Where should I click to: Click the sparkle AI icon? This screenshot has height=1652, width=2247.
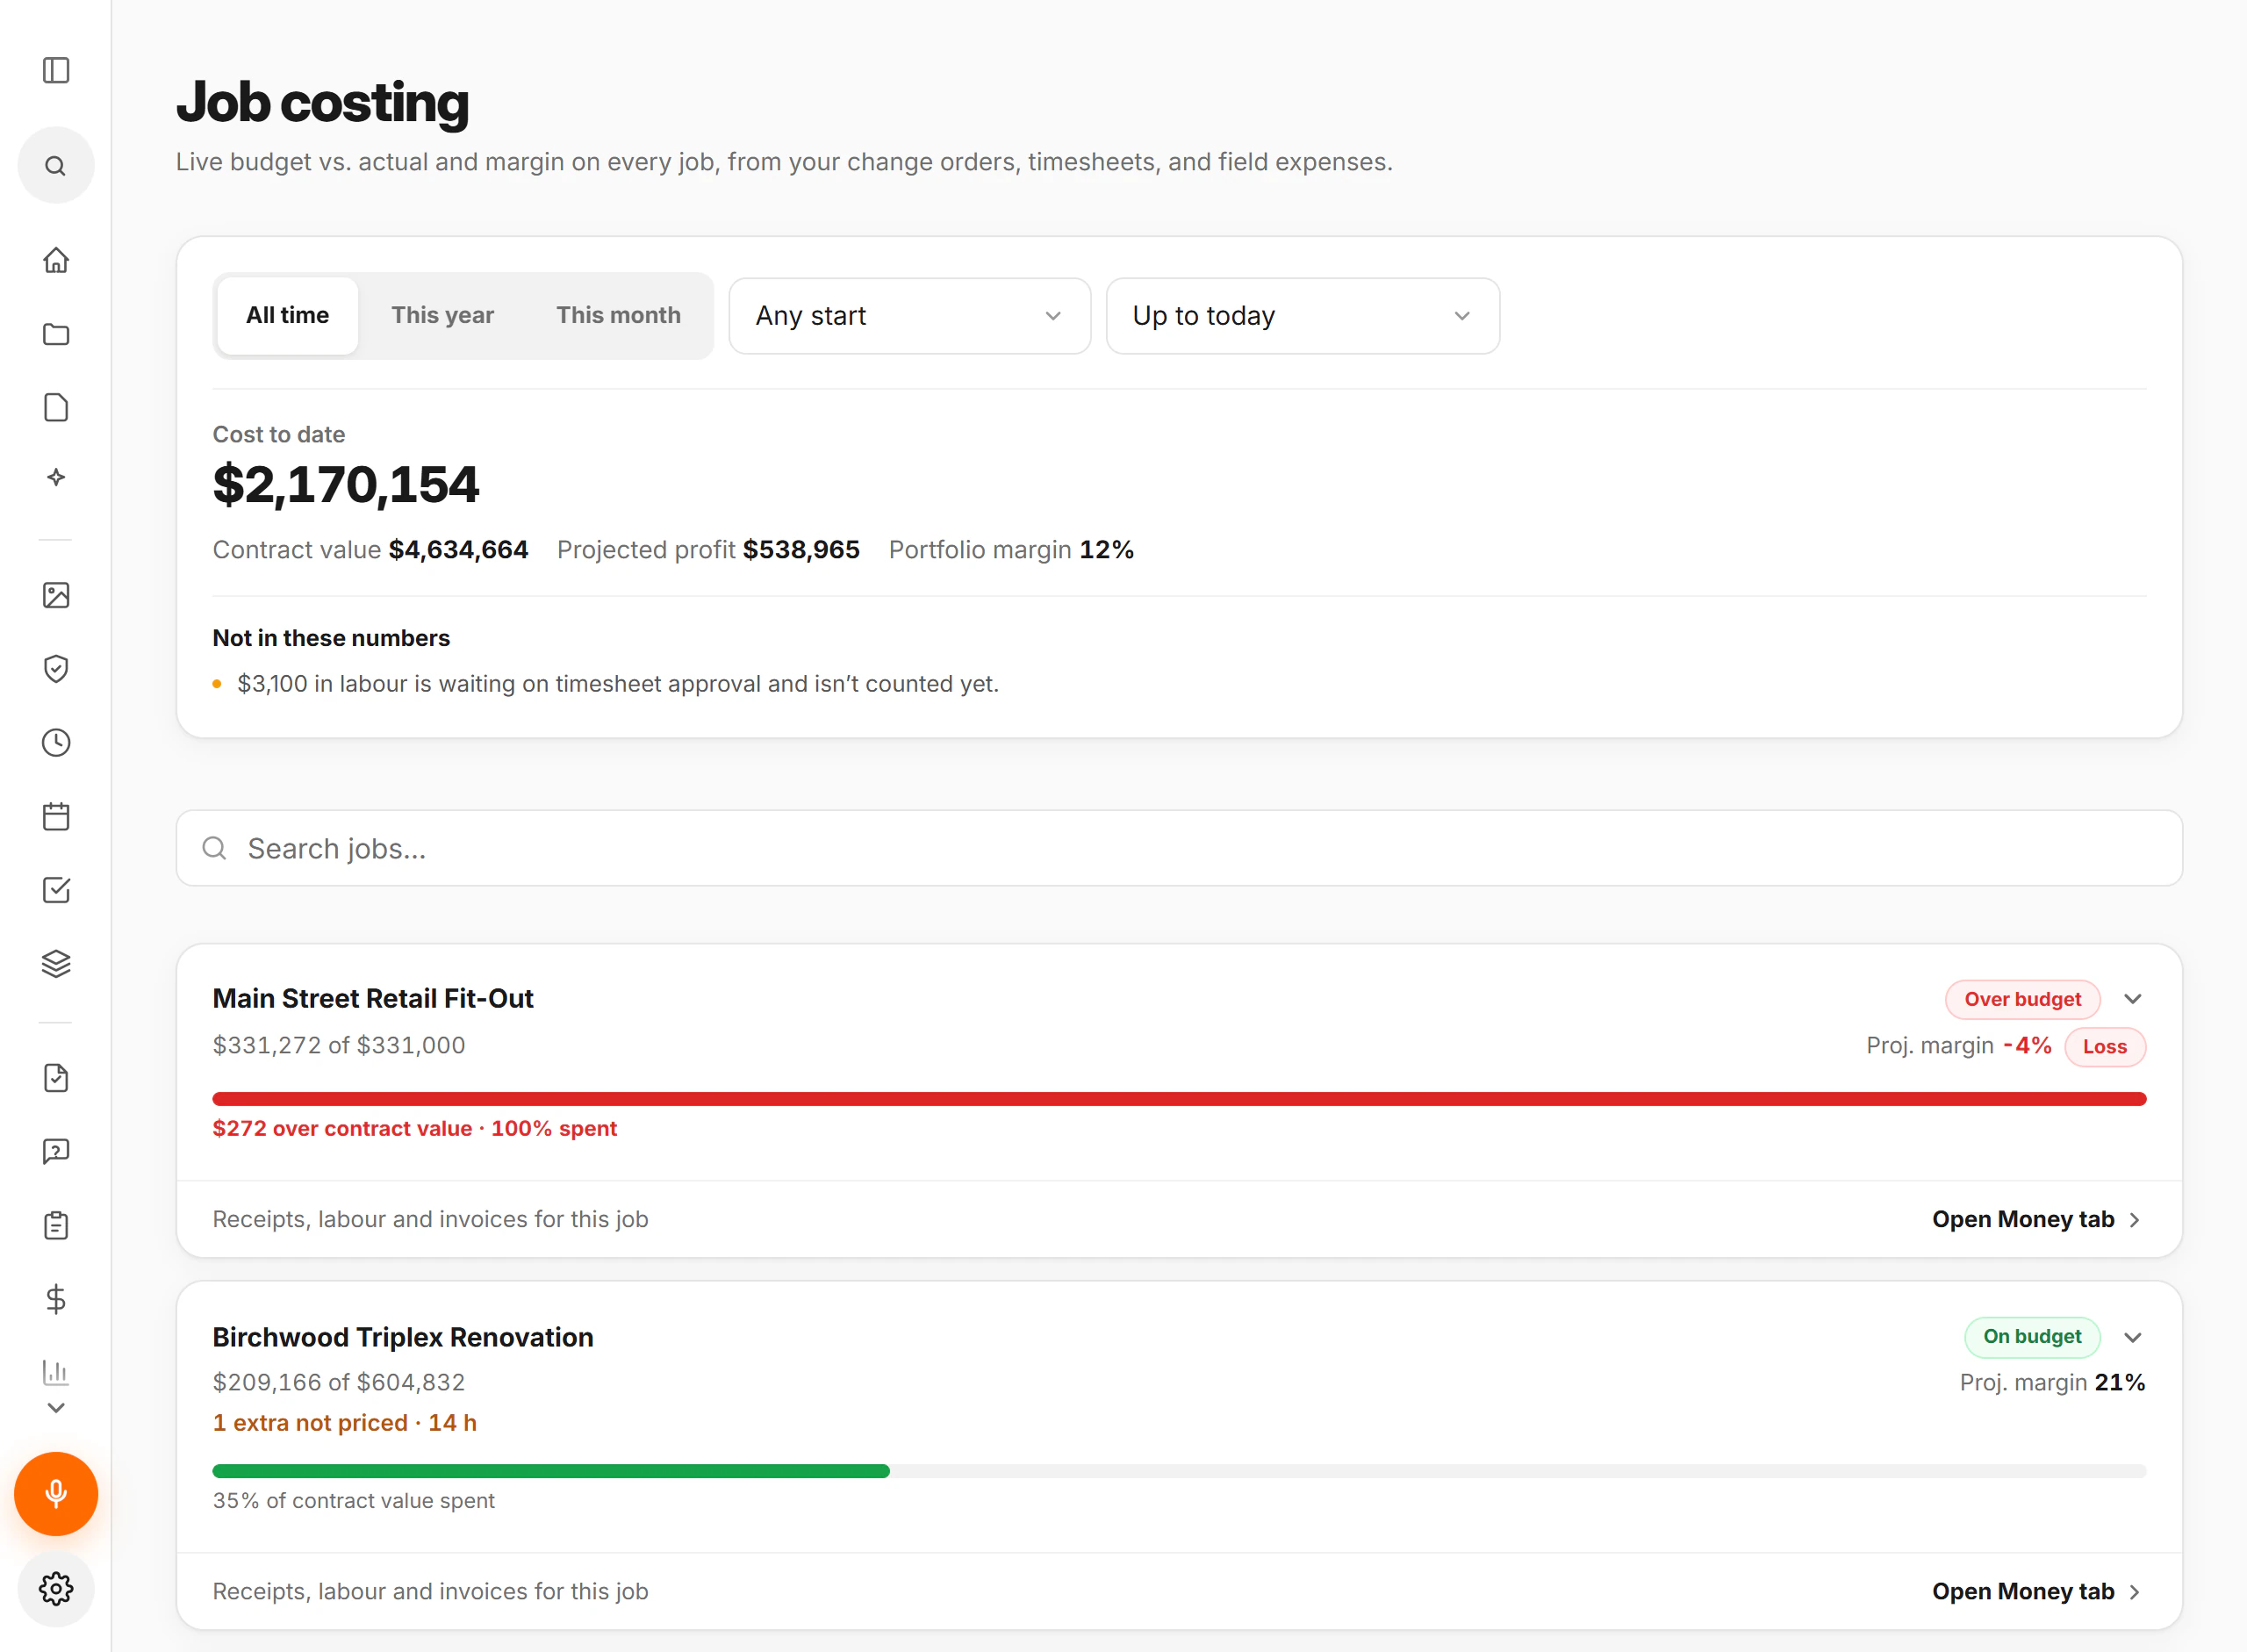point(56,478)
